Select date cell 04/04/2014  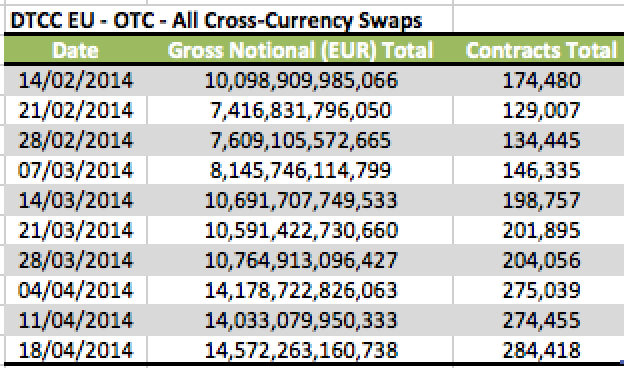(76, 290)
